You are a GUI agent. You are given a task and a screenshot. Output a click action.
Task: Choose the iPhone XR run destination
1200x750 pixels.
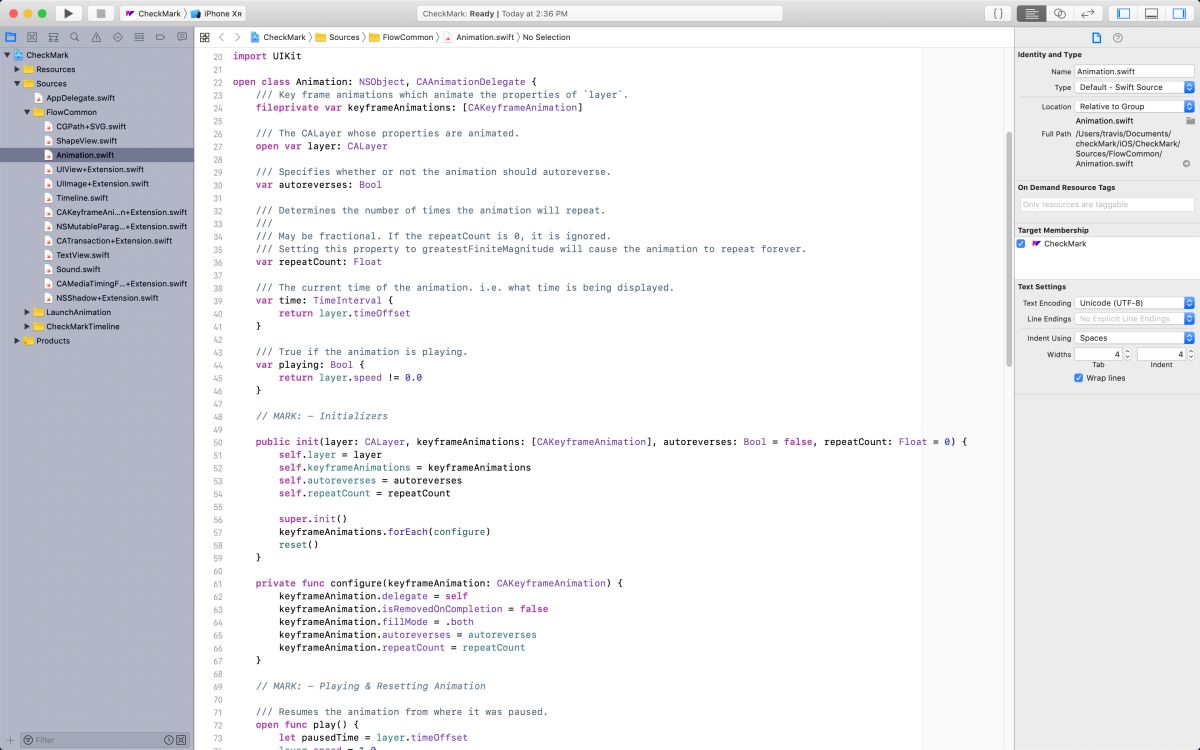pos(216,13)
